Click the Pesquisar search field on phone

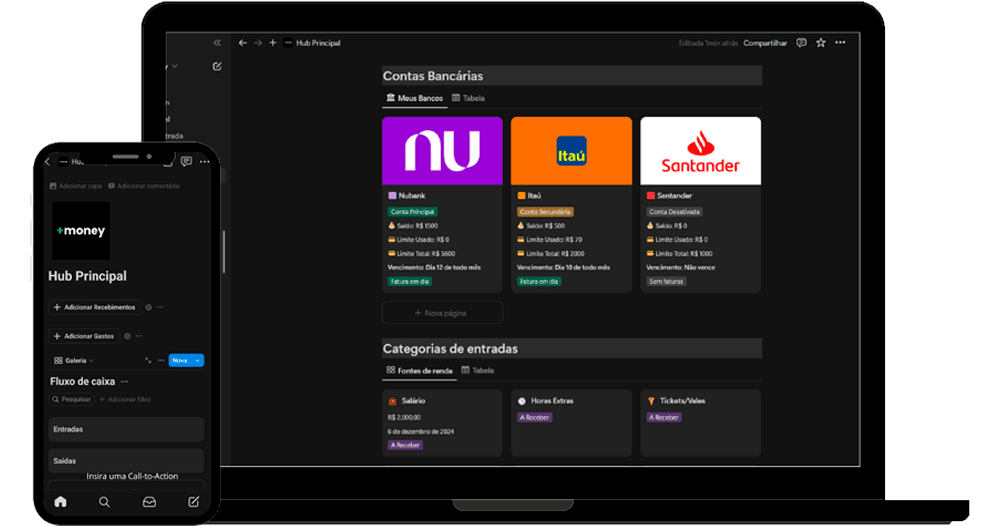point(71,400)
